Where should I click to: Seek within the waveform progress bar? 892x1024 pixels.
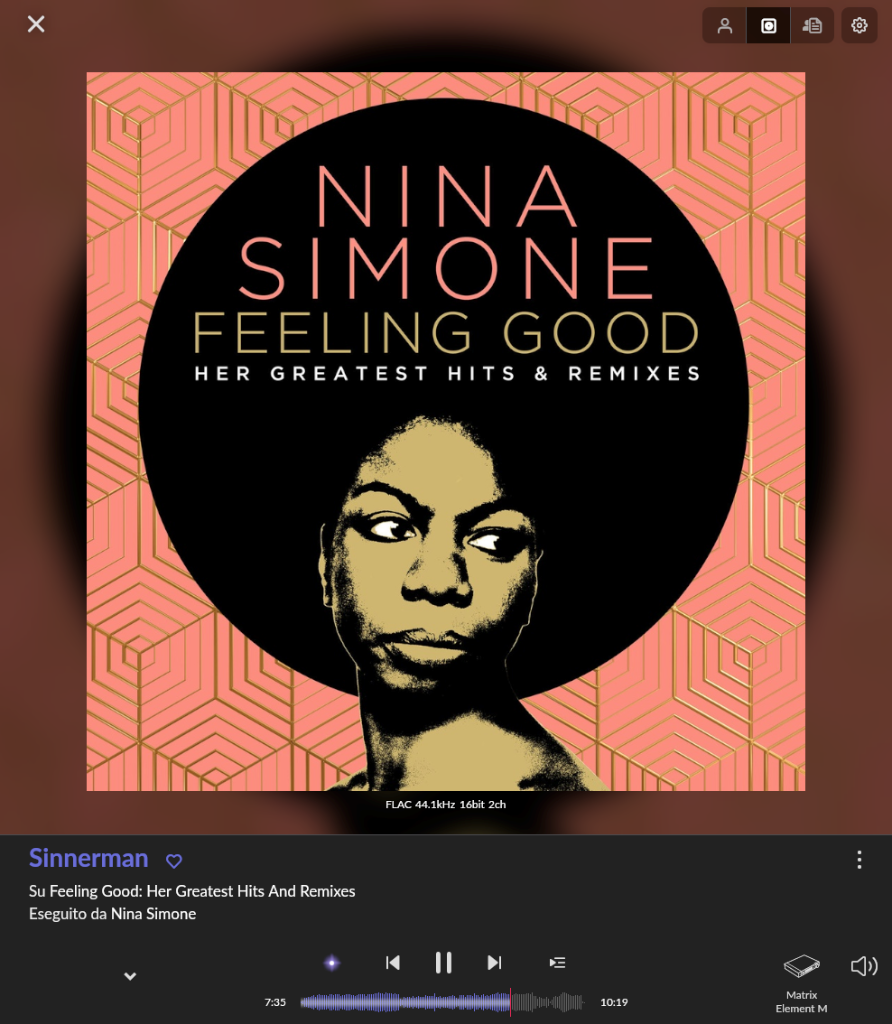pyautogui.click(x=442, y=1002)
